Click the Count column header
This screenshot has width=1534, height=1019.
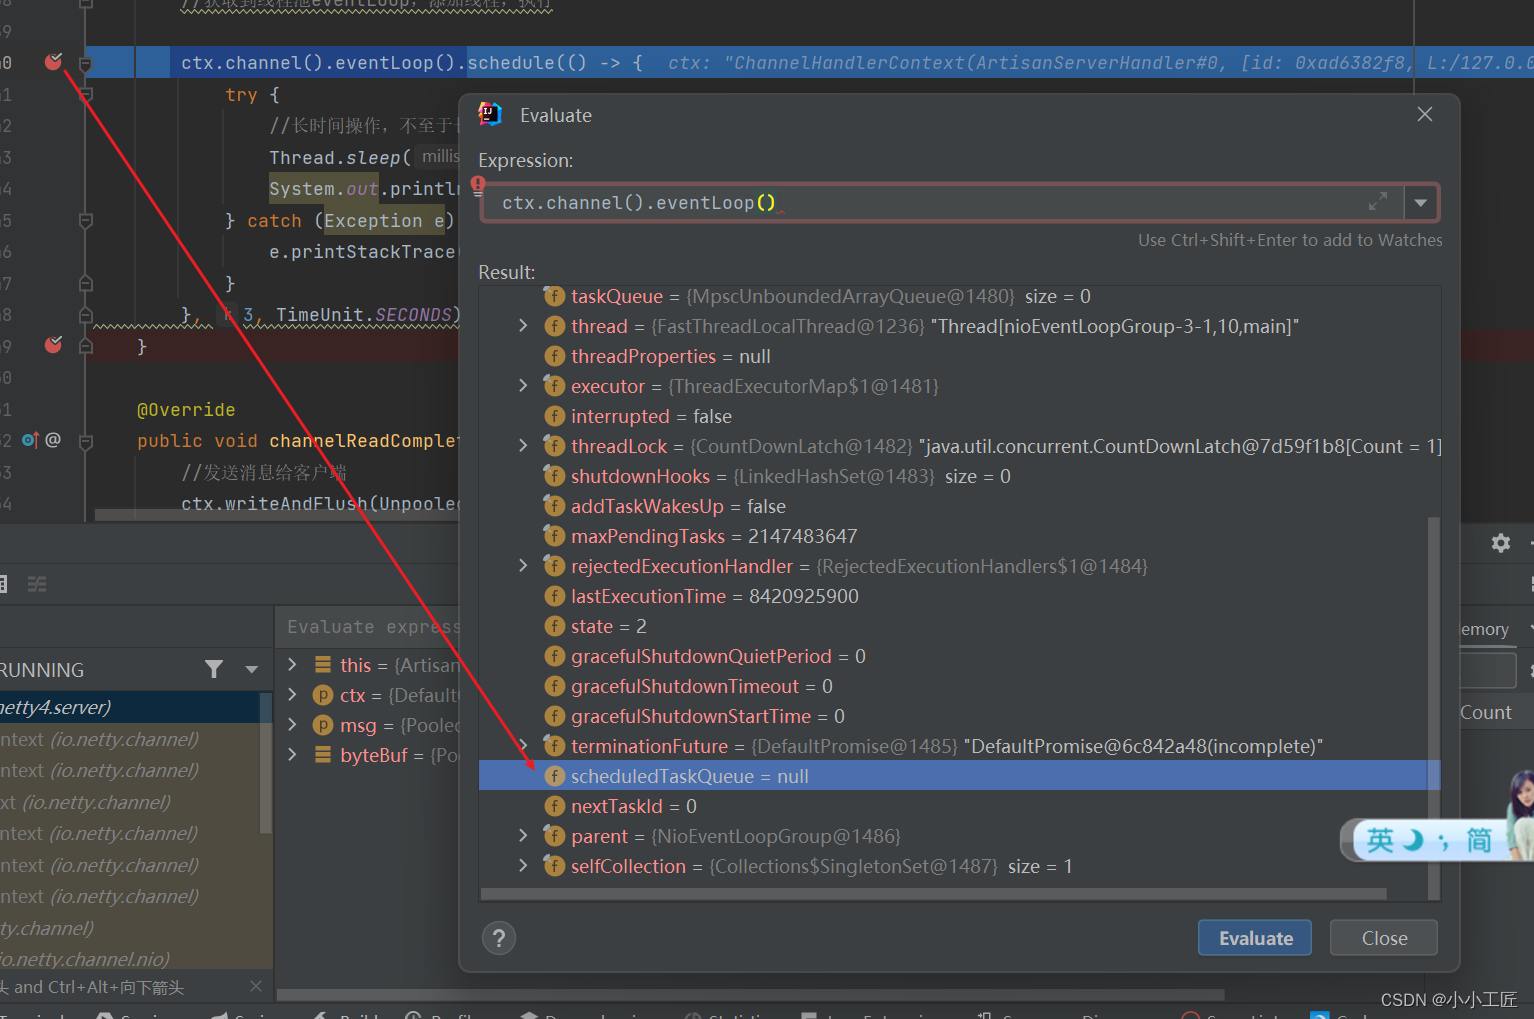1486,712
